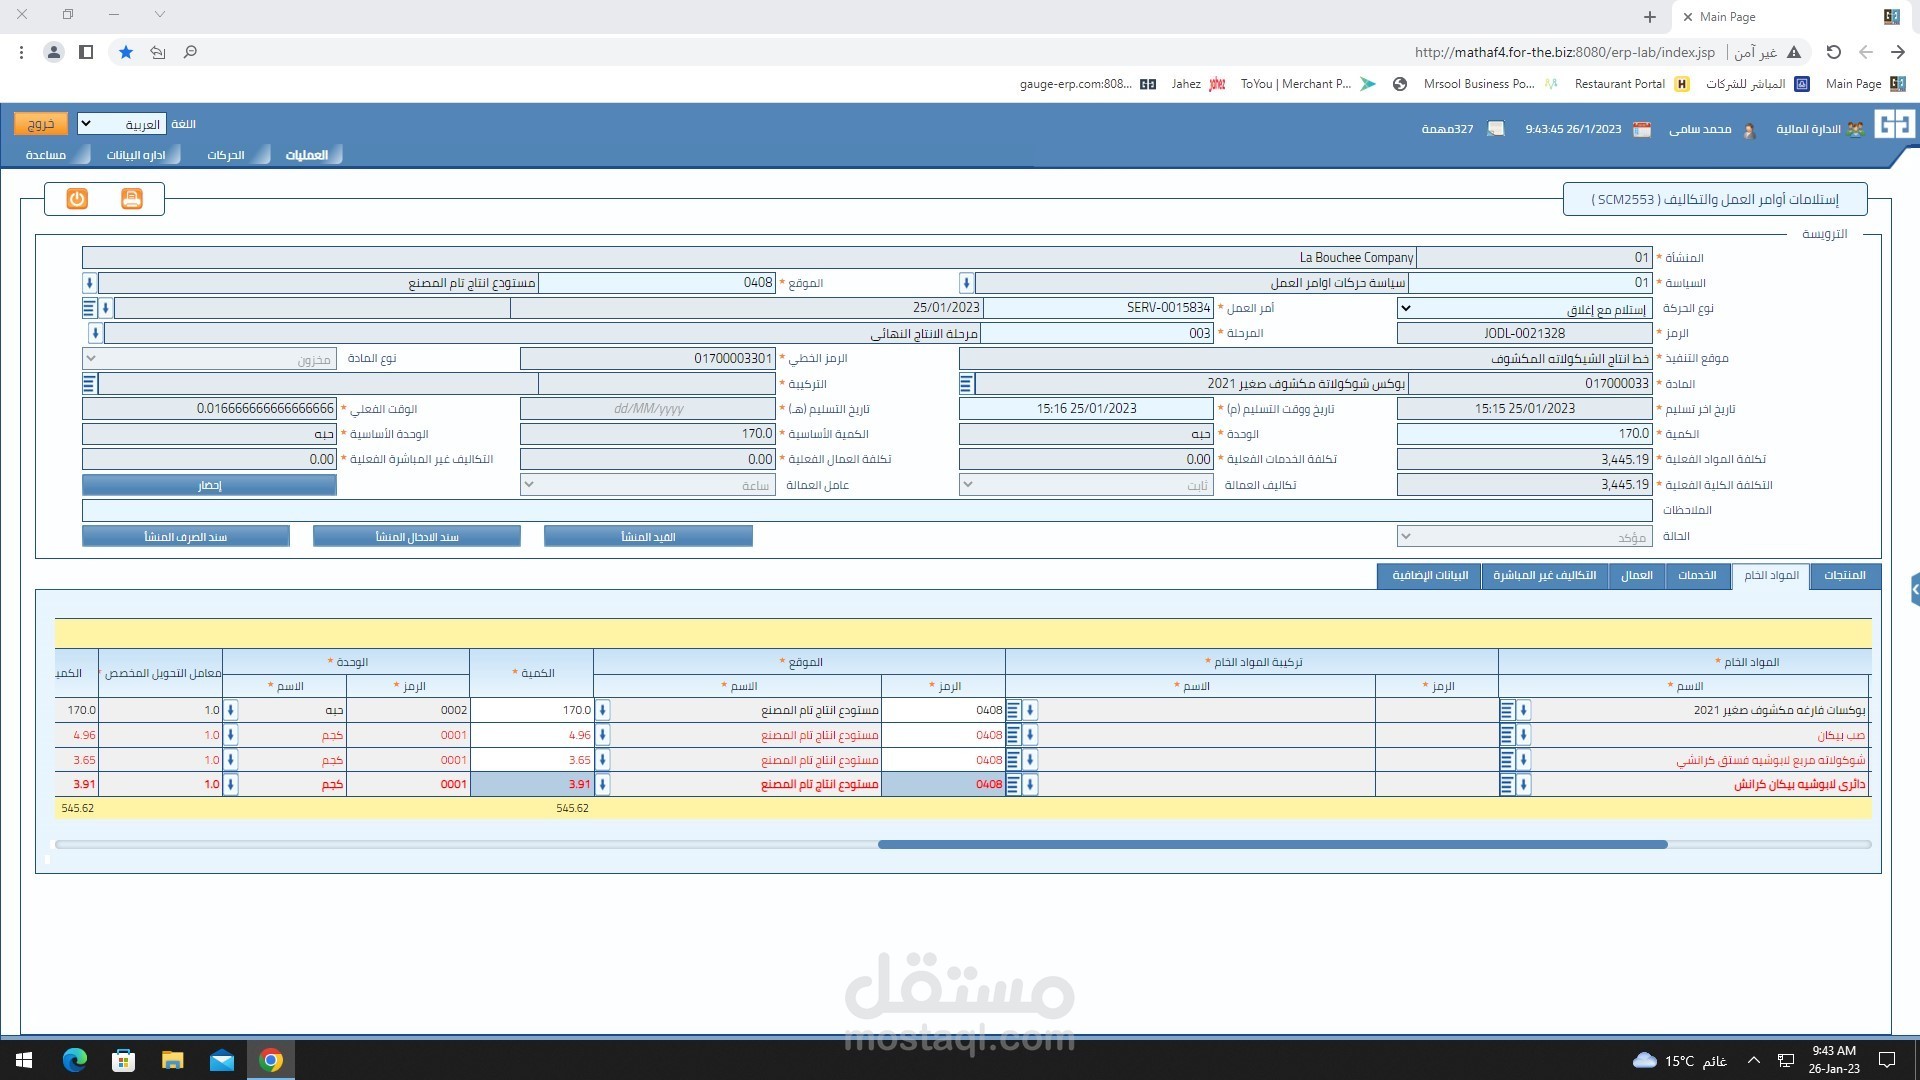Click the الكمية field showing 170.0 in the header
This screenshot has width=1920, height=1080.
pyautogui.click(x=1525, y=434)
